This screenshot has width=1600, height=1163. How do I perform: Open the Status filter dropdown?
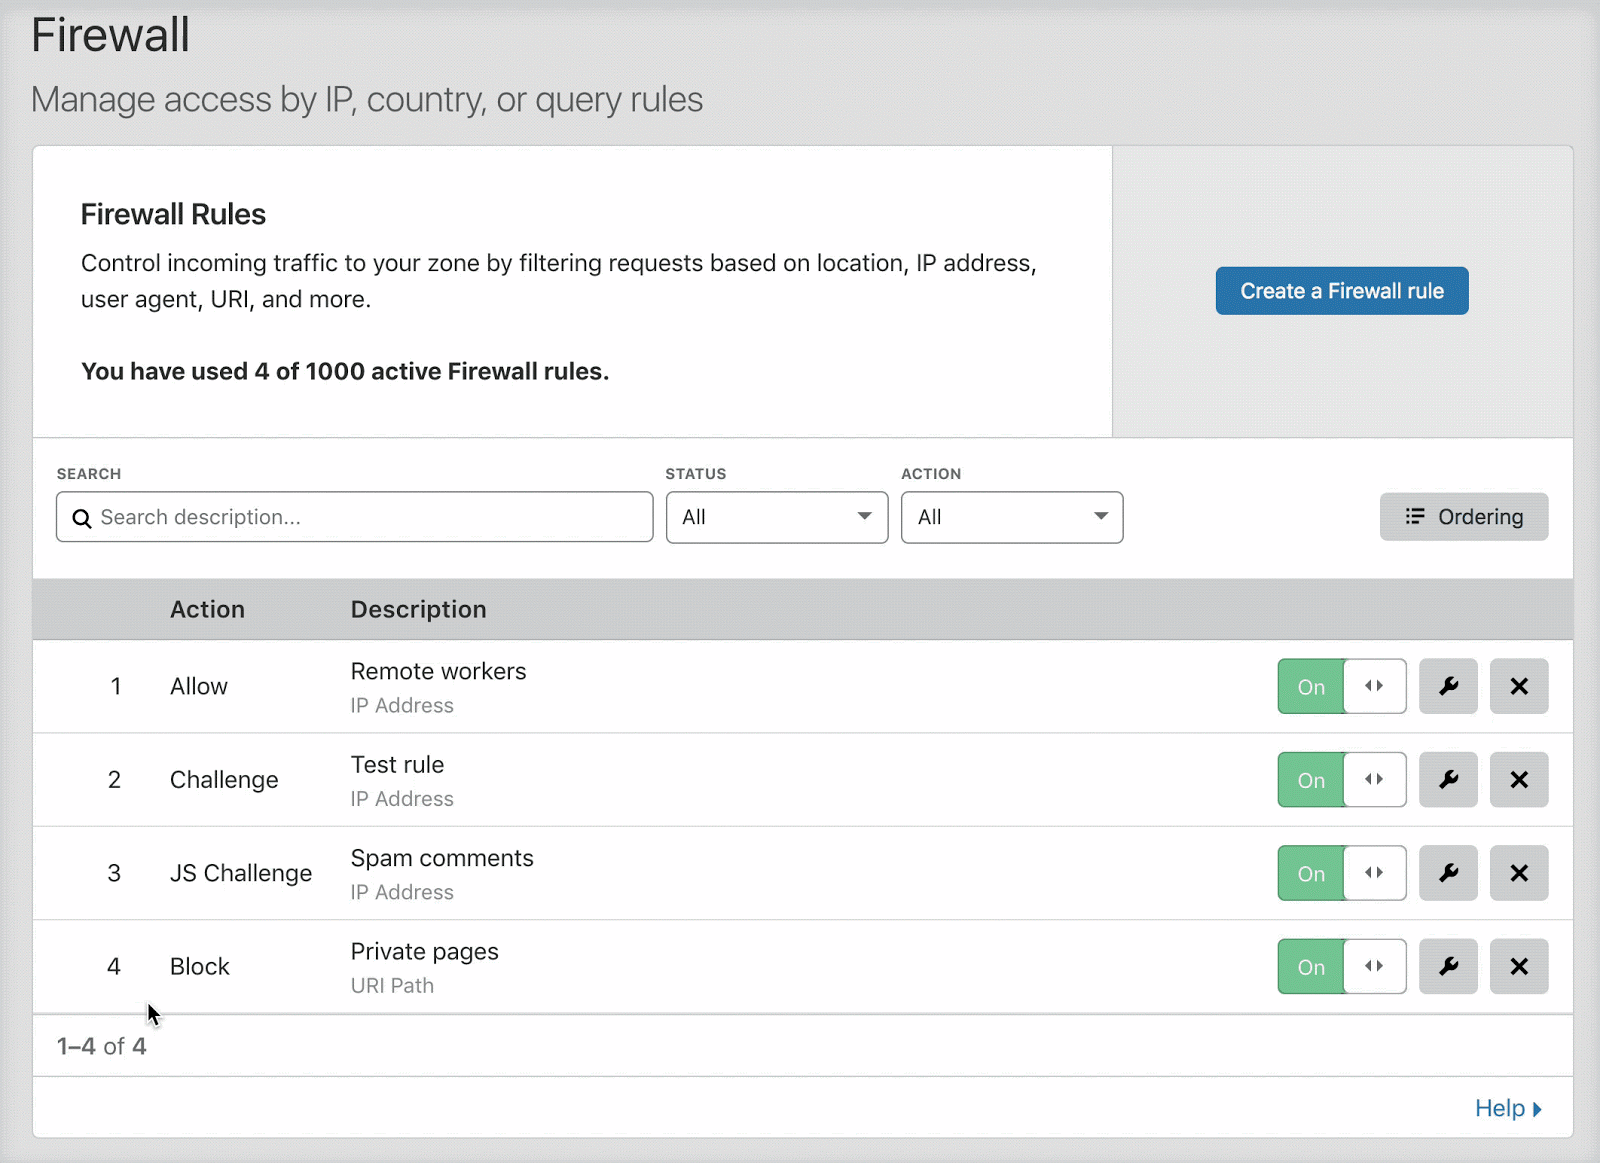coord(777,517)
